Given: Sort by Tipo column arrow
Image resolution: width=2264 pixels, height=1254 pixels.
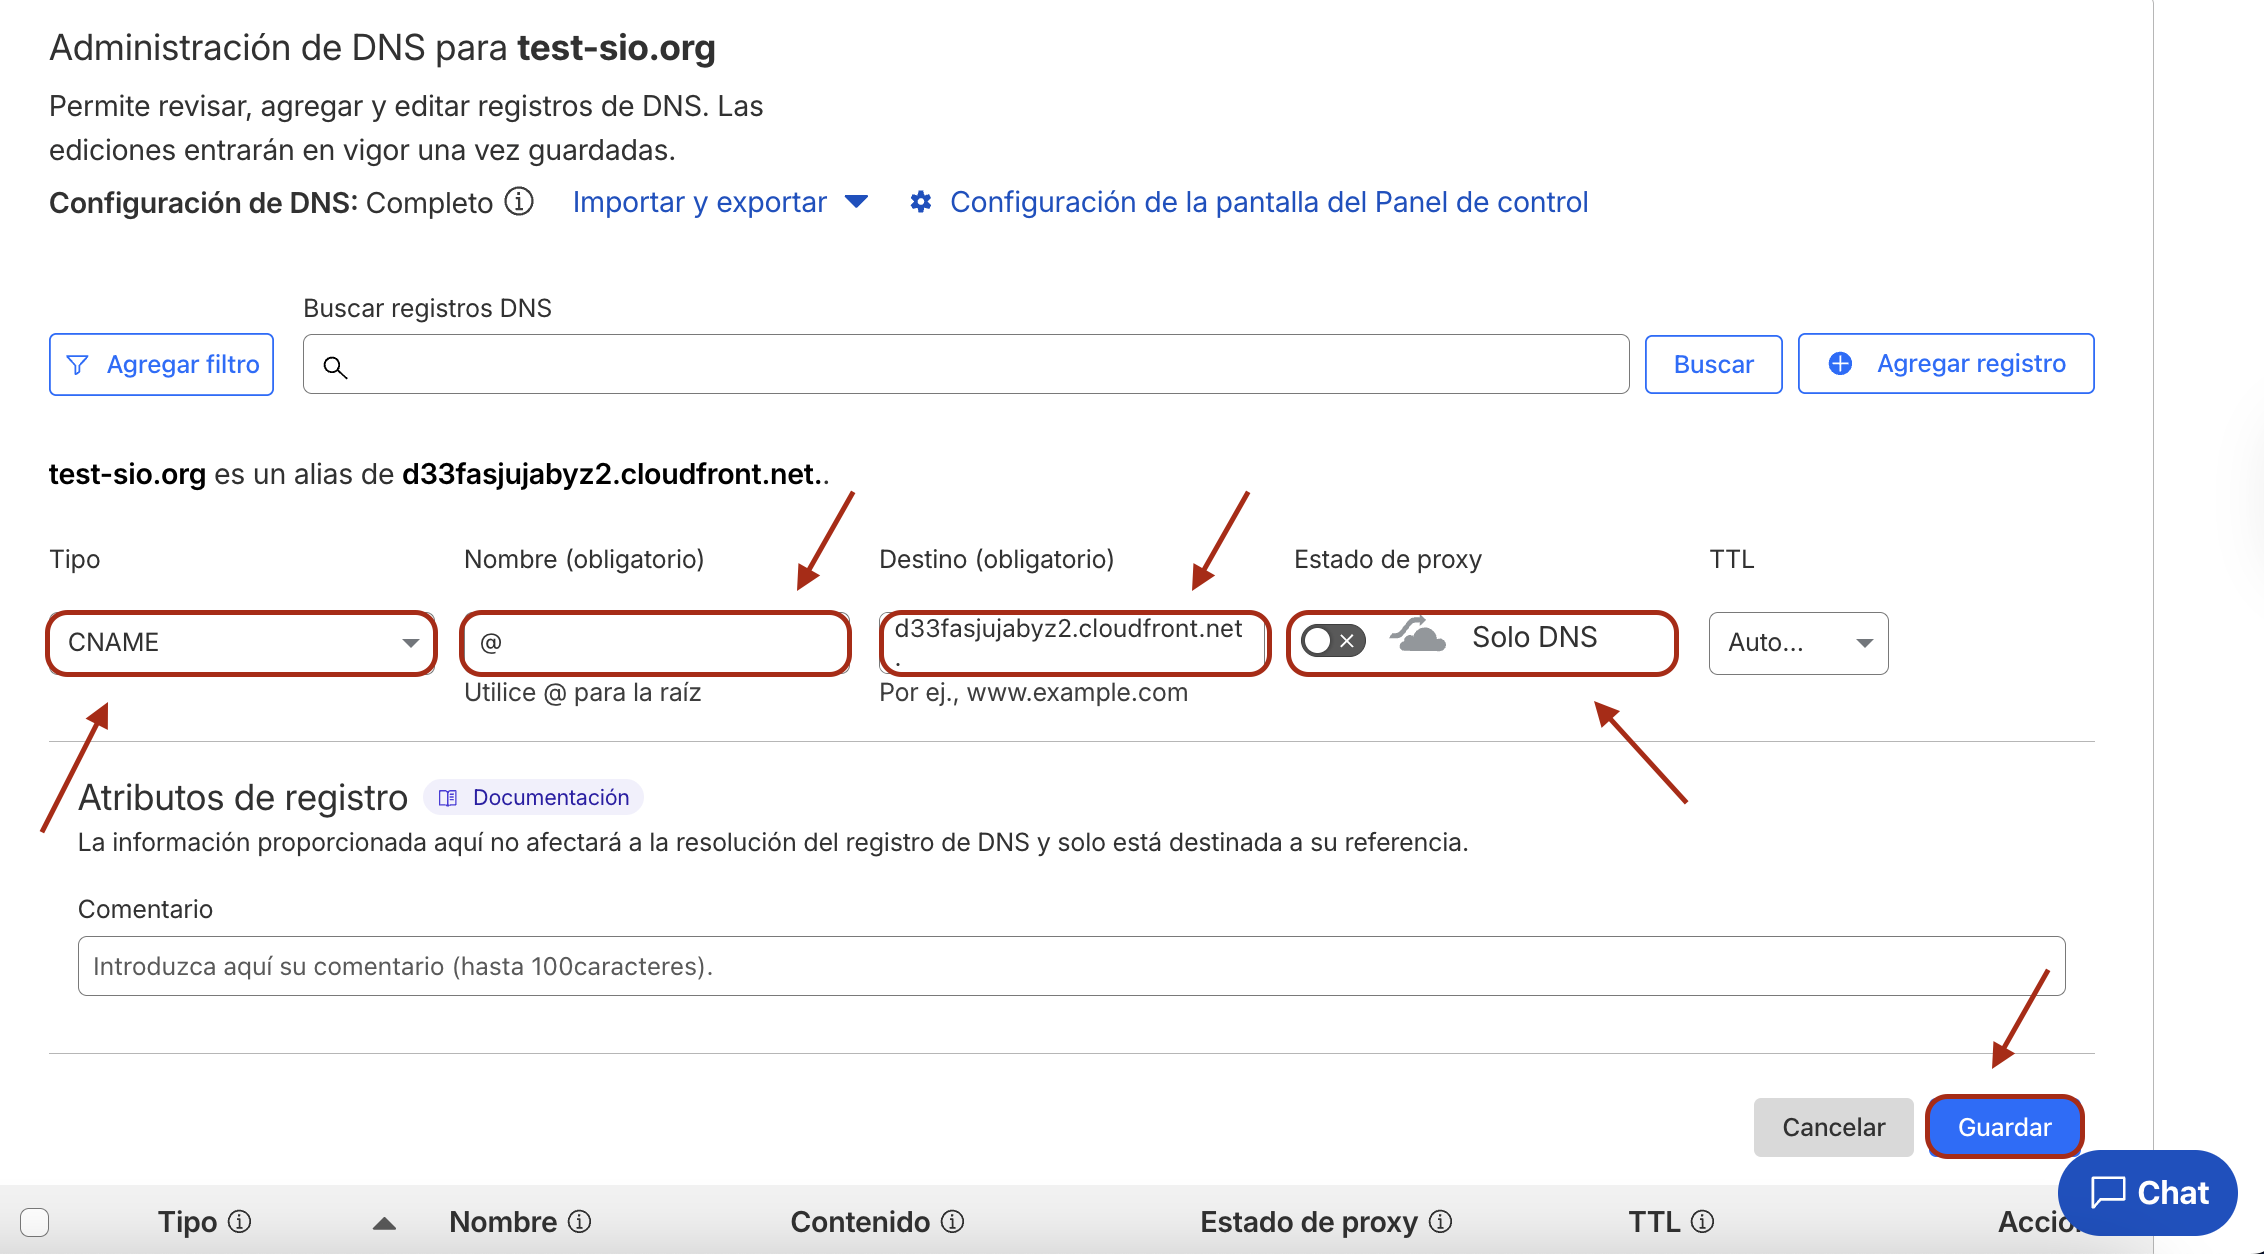Looking at the screenshot, I should (x=384, y=1223).
